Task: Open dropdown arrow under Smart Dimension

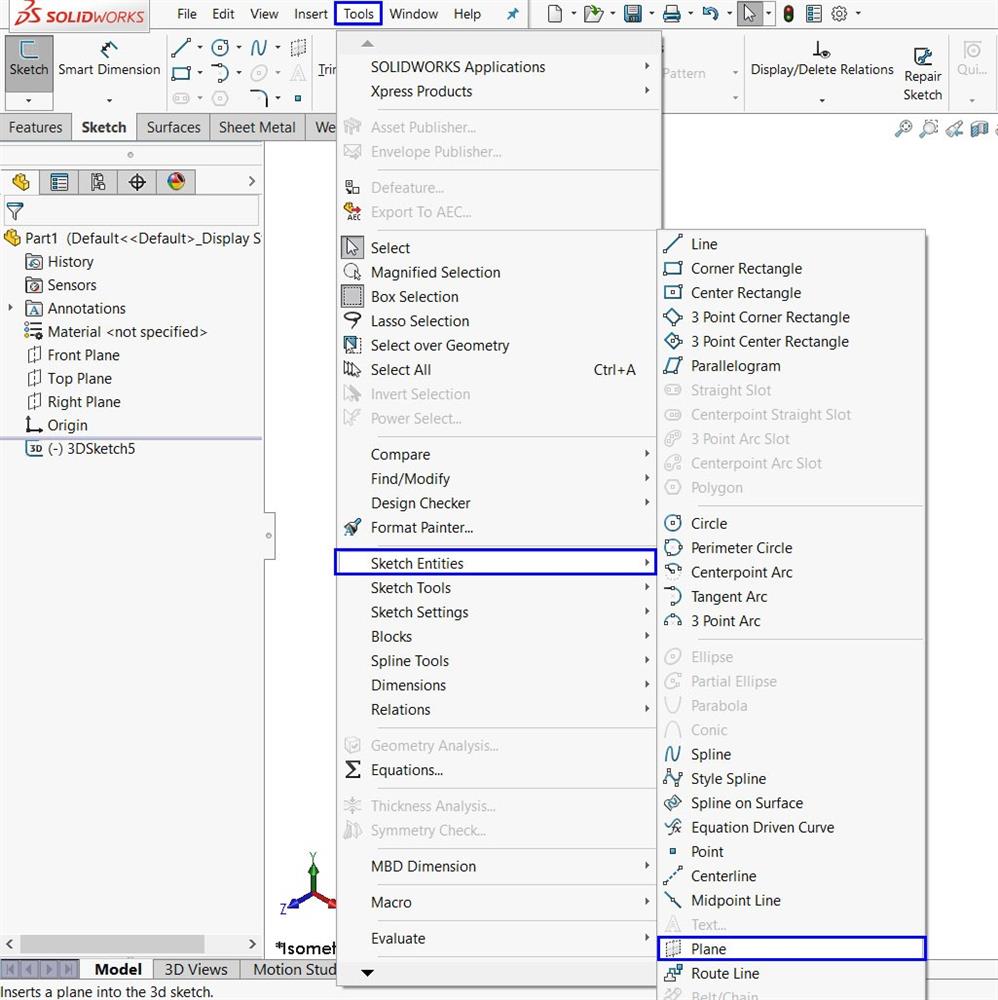Action: pos(109,101)
